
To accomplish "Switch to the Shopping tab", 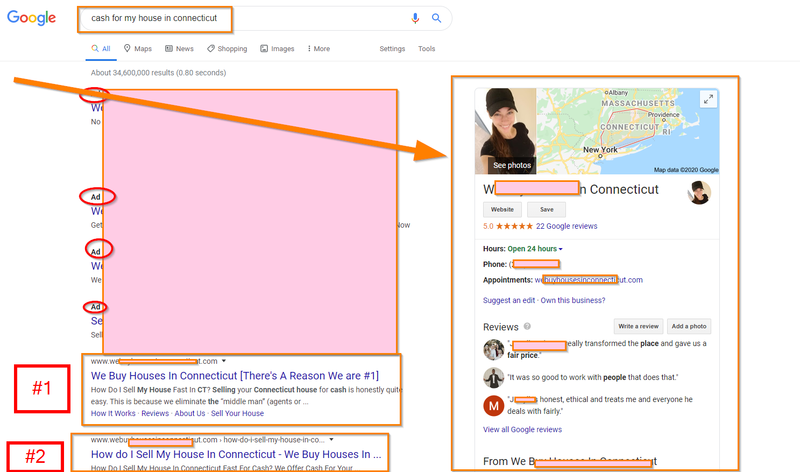I will pos(227,49).
